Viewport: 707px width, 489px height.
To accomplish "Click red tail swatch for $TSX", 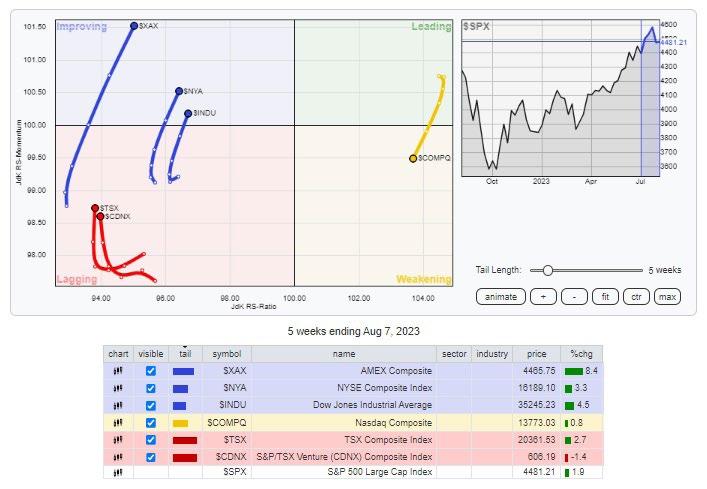I will pyautogui.click(x=185, y=440).
